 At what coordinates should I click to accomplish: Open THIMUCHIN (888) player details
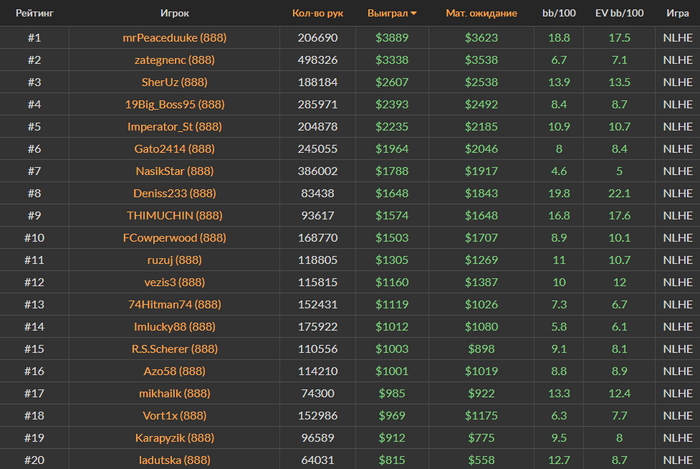175,216
